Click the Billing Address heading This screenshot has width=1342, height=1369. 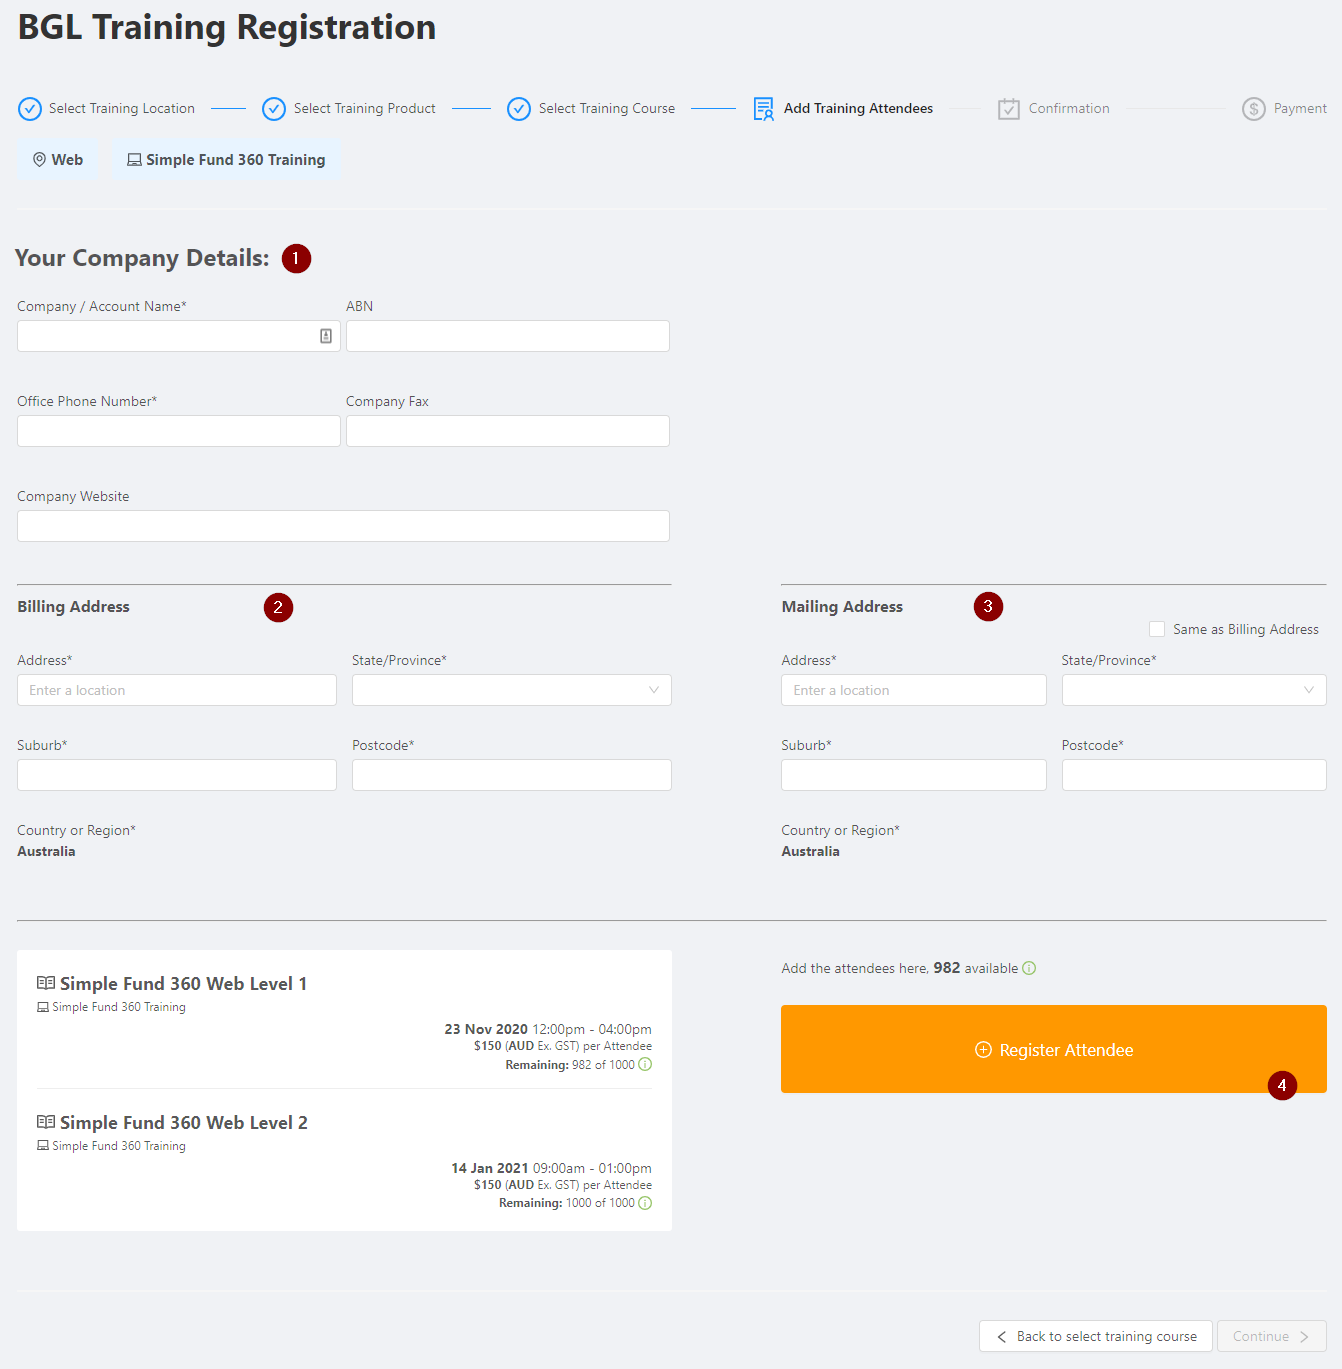click(73, 607)
